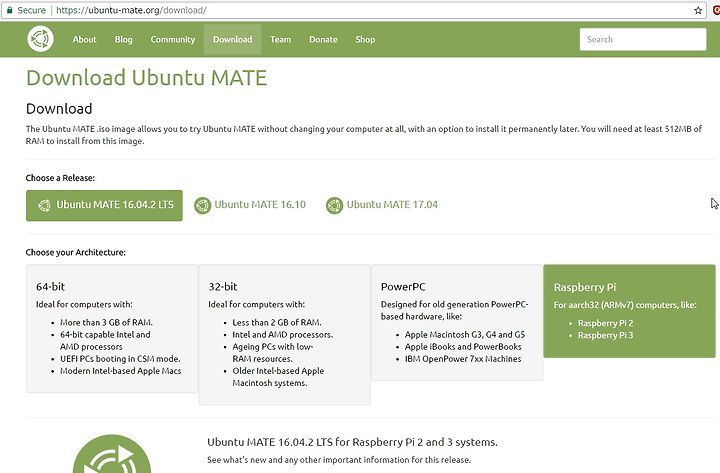
Task: Click 'Apple iBooks and PowerBooks' bullet
Action: click(x=463, y=347)
